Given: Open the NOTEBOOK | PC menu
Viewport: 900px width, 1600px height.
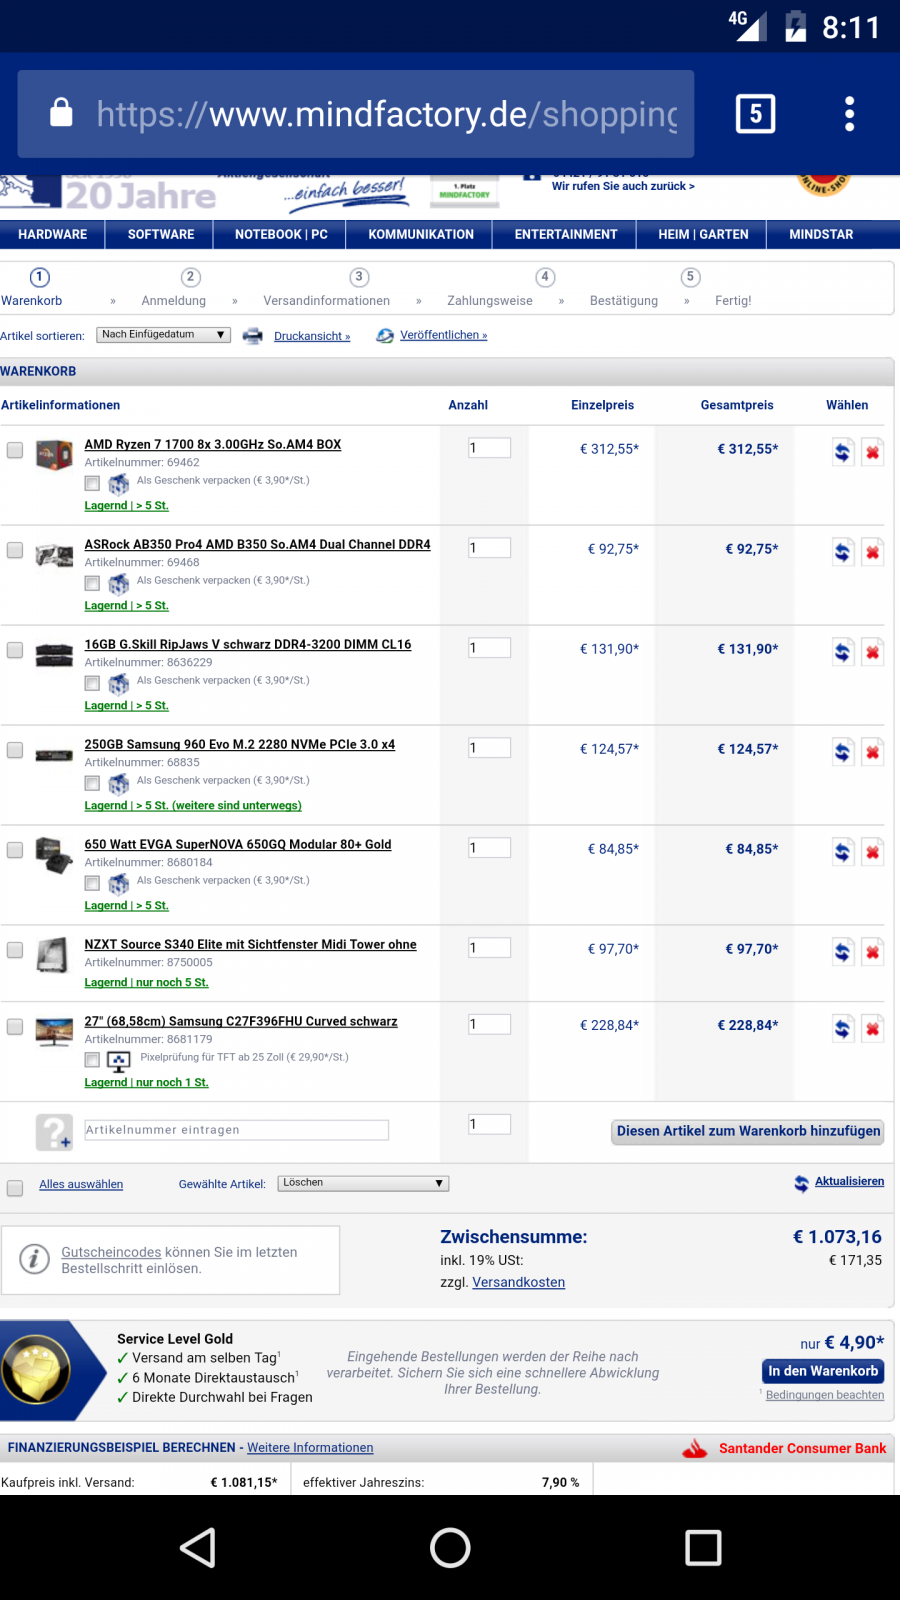Looking at the screenshot, I should point(281,234).
